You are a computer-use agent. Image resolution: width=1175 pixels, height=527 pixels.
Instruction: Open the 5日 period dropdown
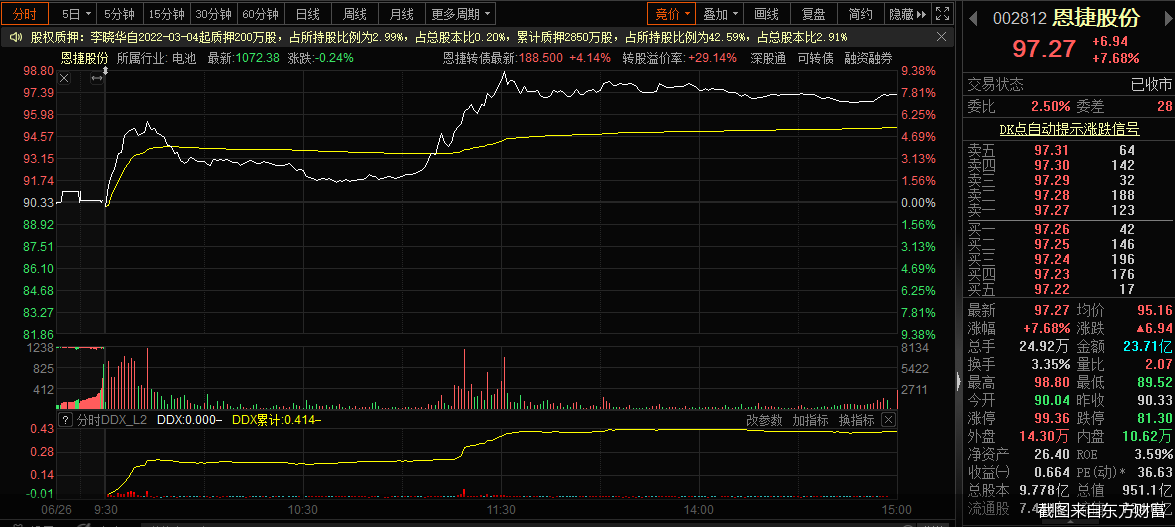tap(76, 14)
